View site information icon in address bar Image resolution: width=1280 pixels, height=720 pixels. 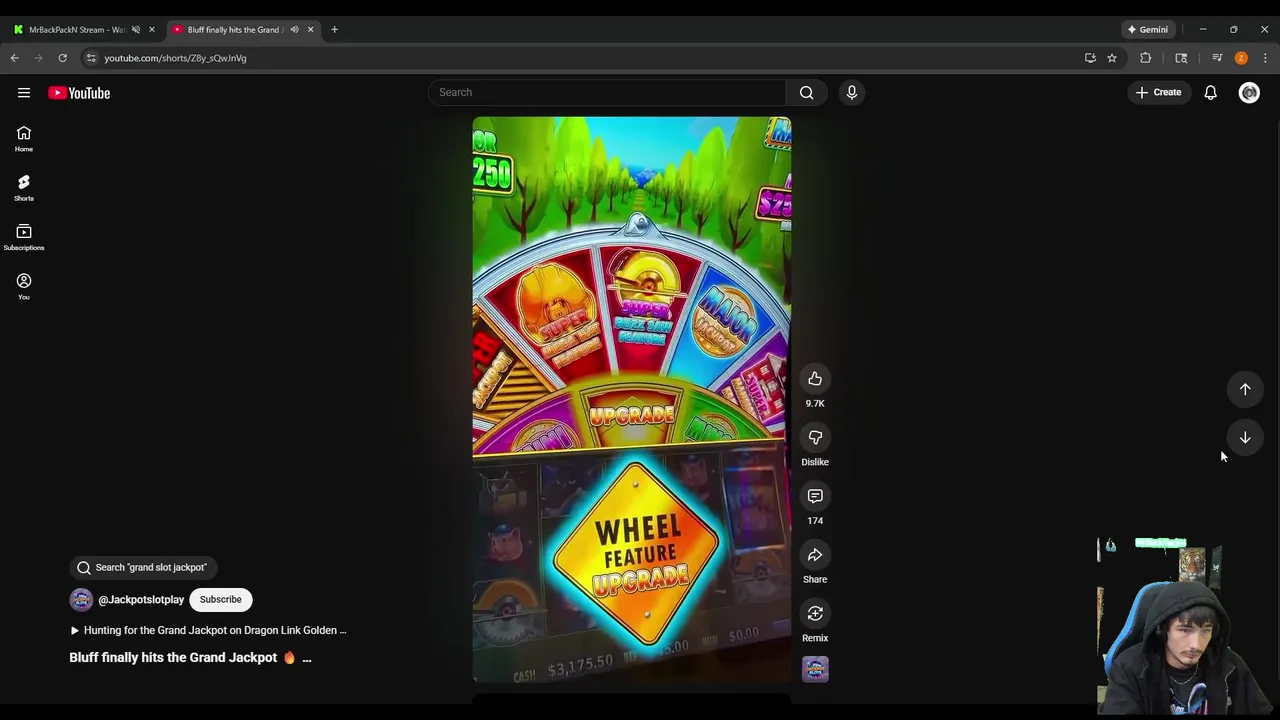pyautogui.click(x=91, y=58)
